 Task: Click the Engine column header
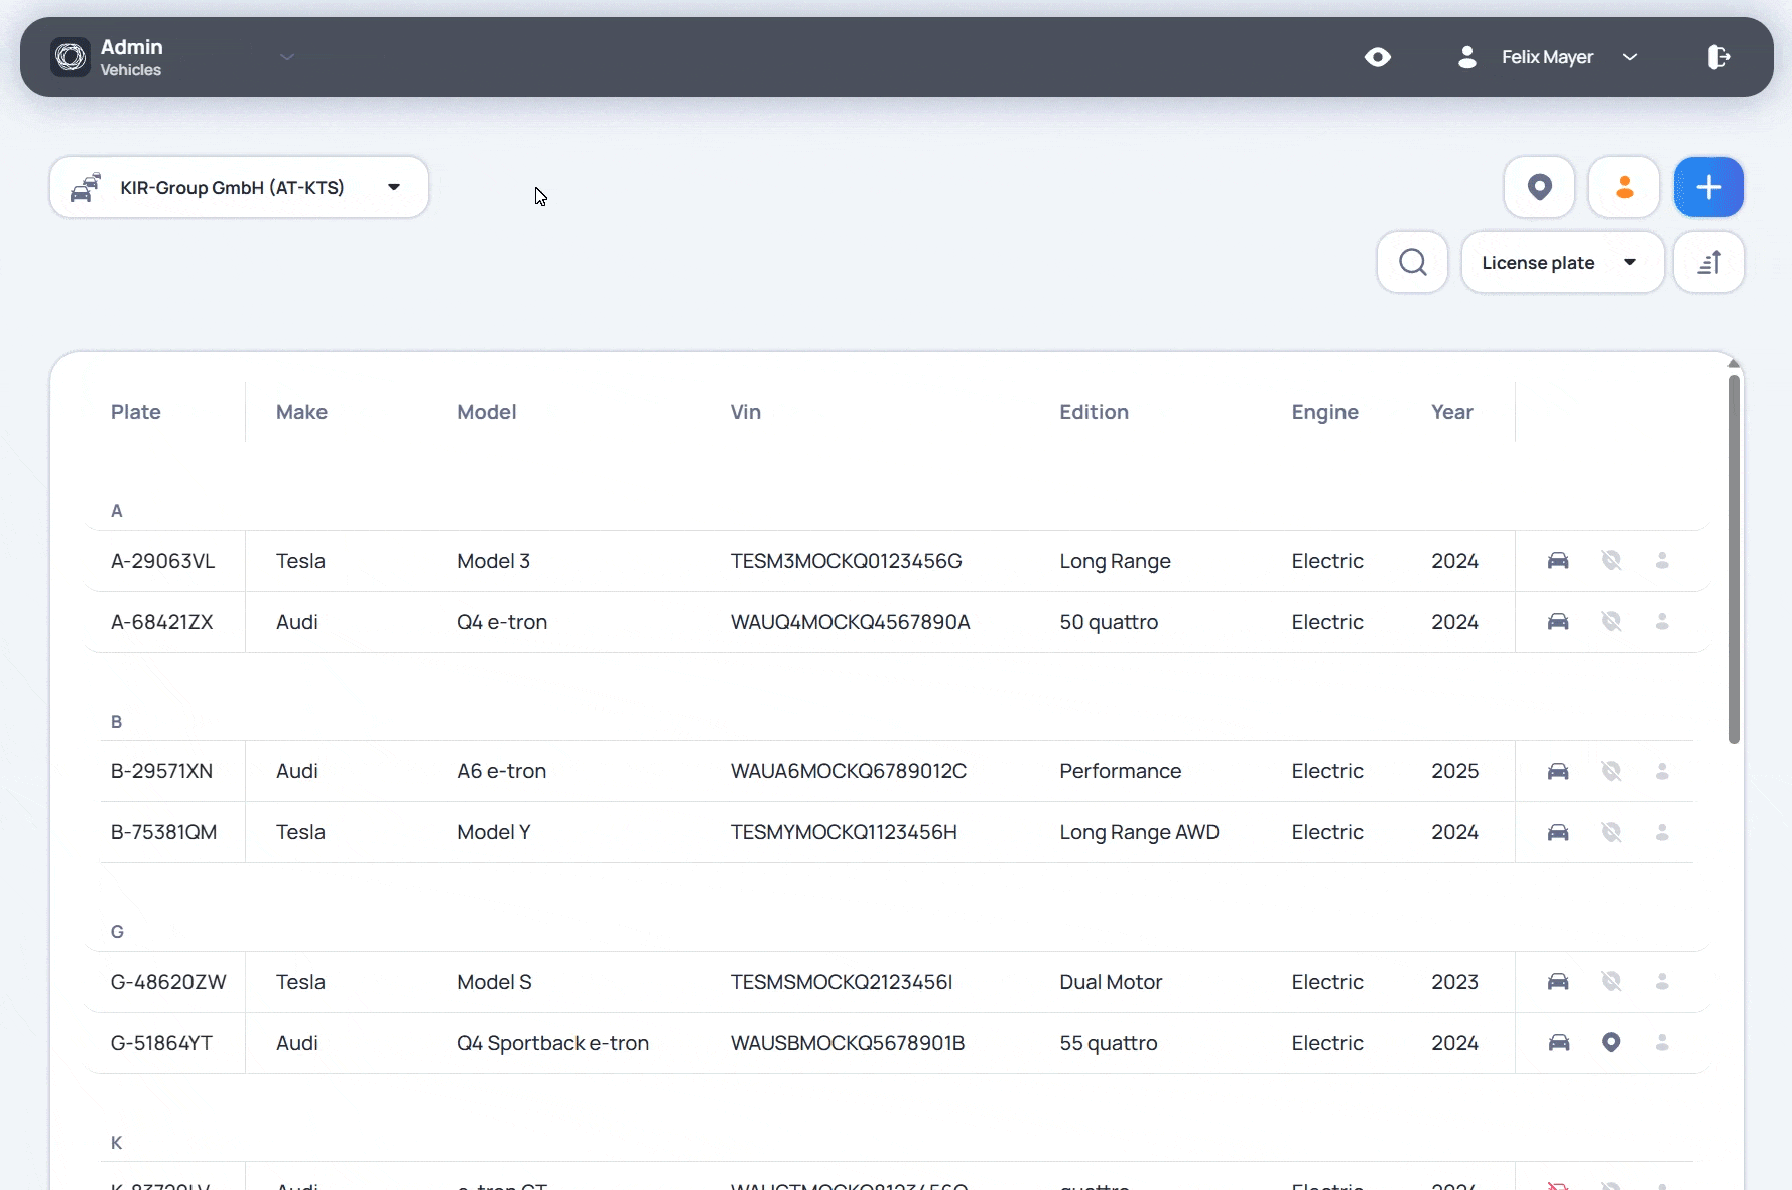[1325, 412]
